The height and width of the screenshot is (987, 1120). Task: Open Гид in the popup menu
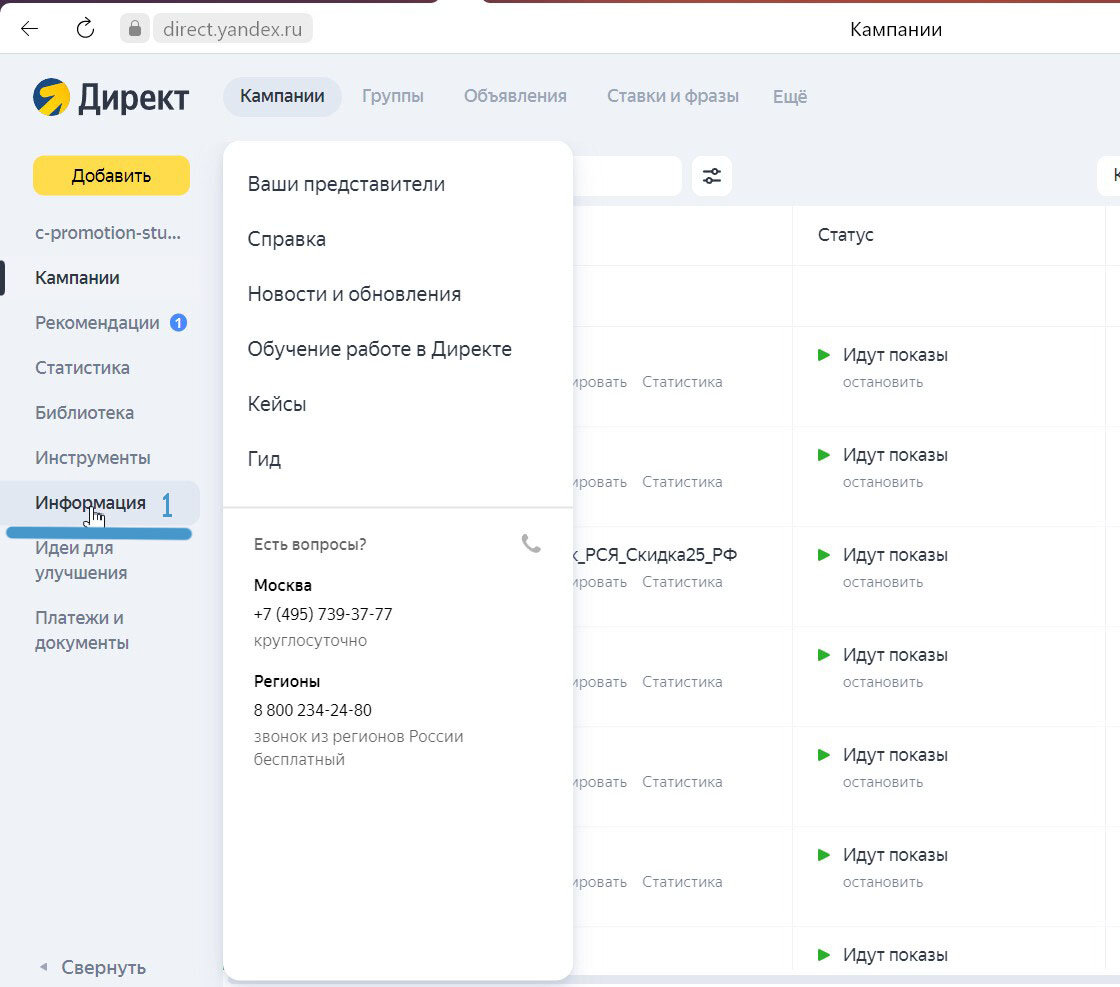click(x=264, y=459)
